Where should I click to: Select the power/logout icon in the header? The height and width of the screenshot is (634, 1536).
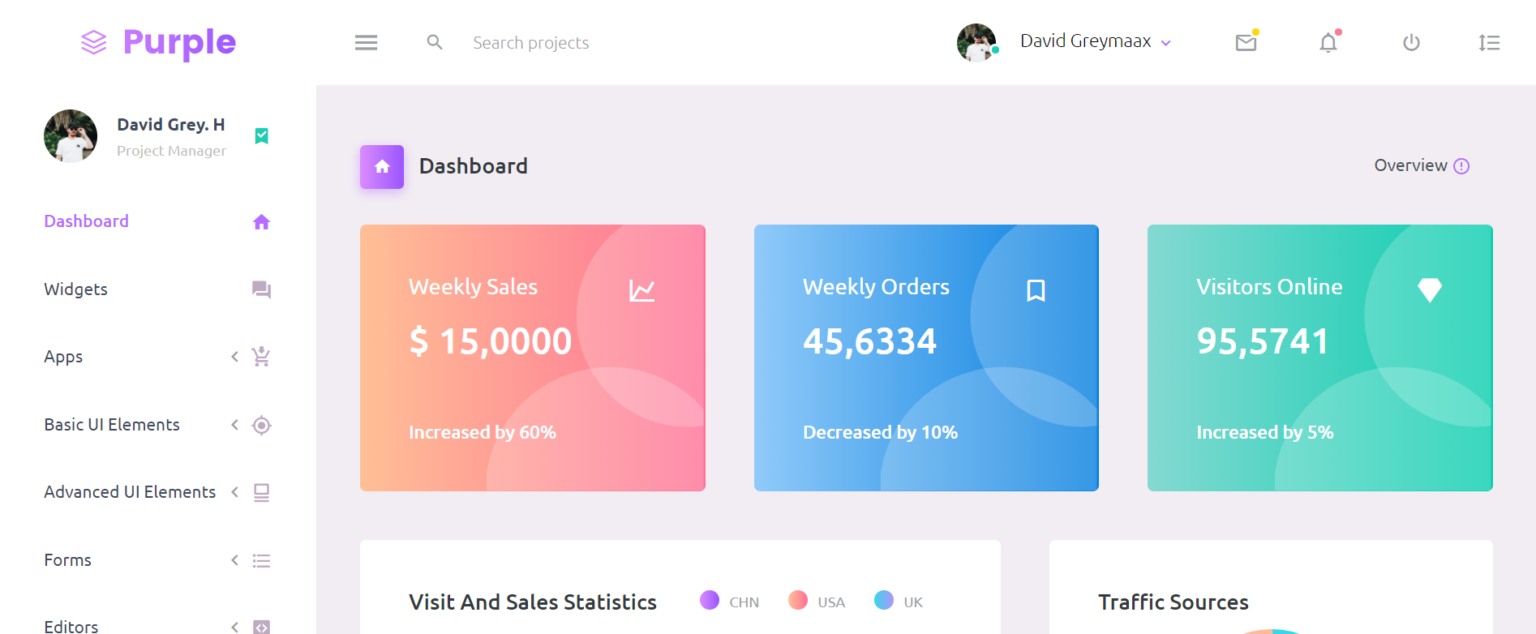(x=1410, y=42)
